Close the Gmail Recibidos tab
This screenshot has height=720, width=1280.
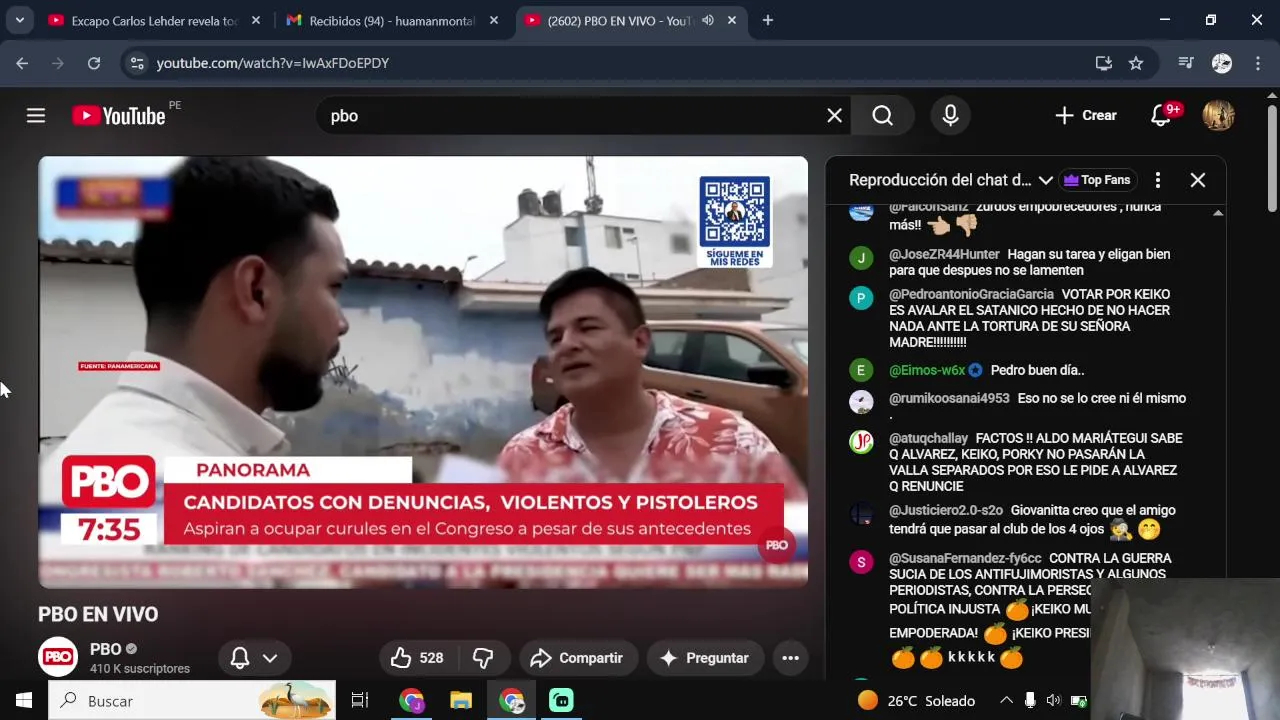coord(493,20)
